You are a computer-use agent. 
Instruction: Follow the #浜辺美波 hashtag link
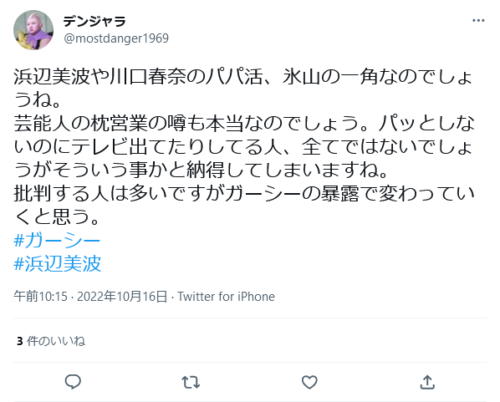click(57, 264)
